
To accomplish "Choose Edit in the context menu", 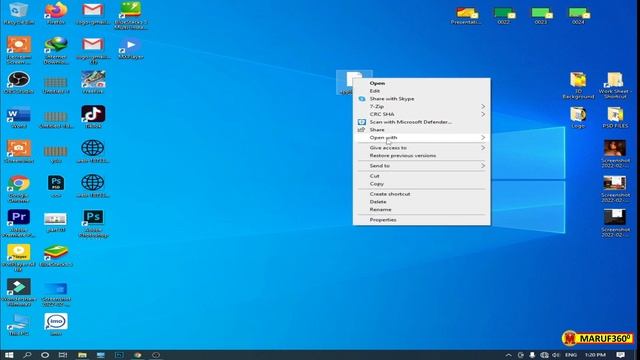I will click(422, 91).
